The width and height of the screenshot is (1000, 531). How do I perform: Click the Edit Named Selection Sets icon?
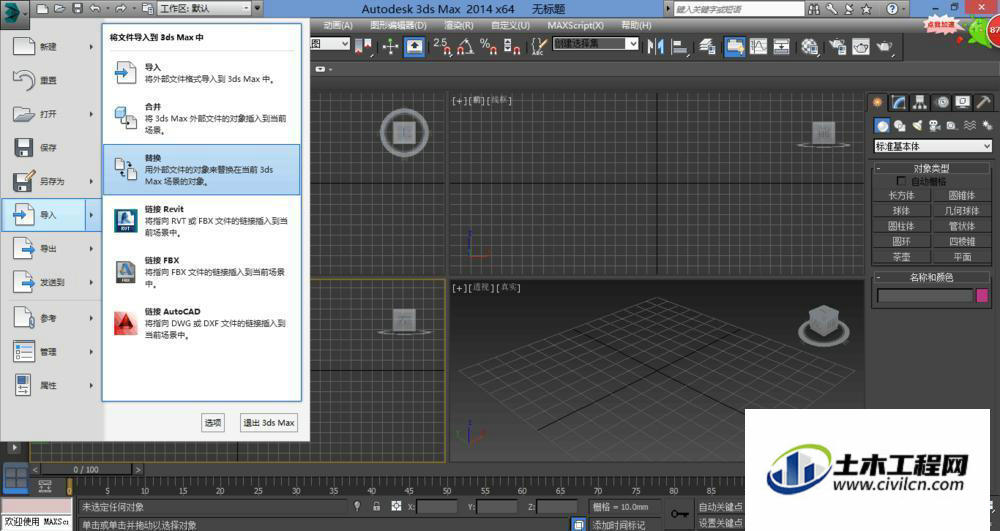point(539,47)
